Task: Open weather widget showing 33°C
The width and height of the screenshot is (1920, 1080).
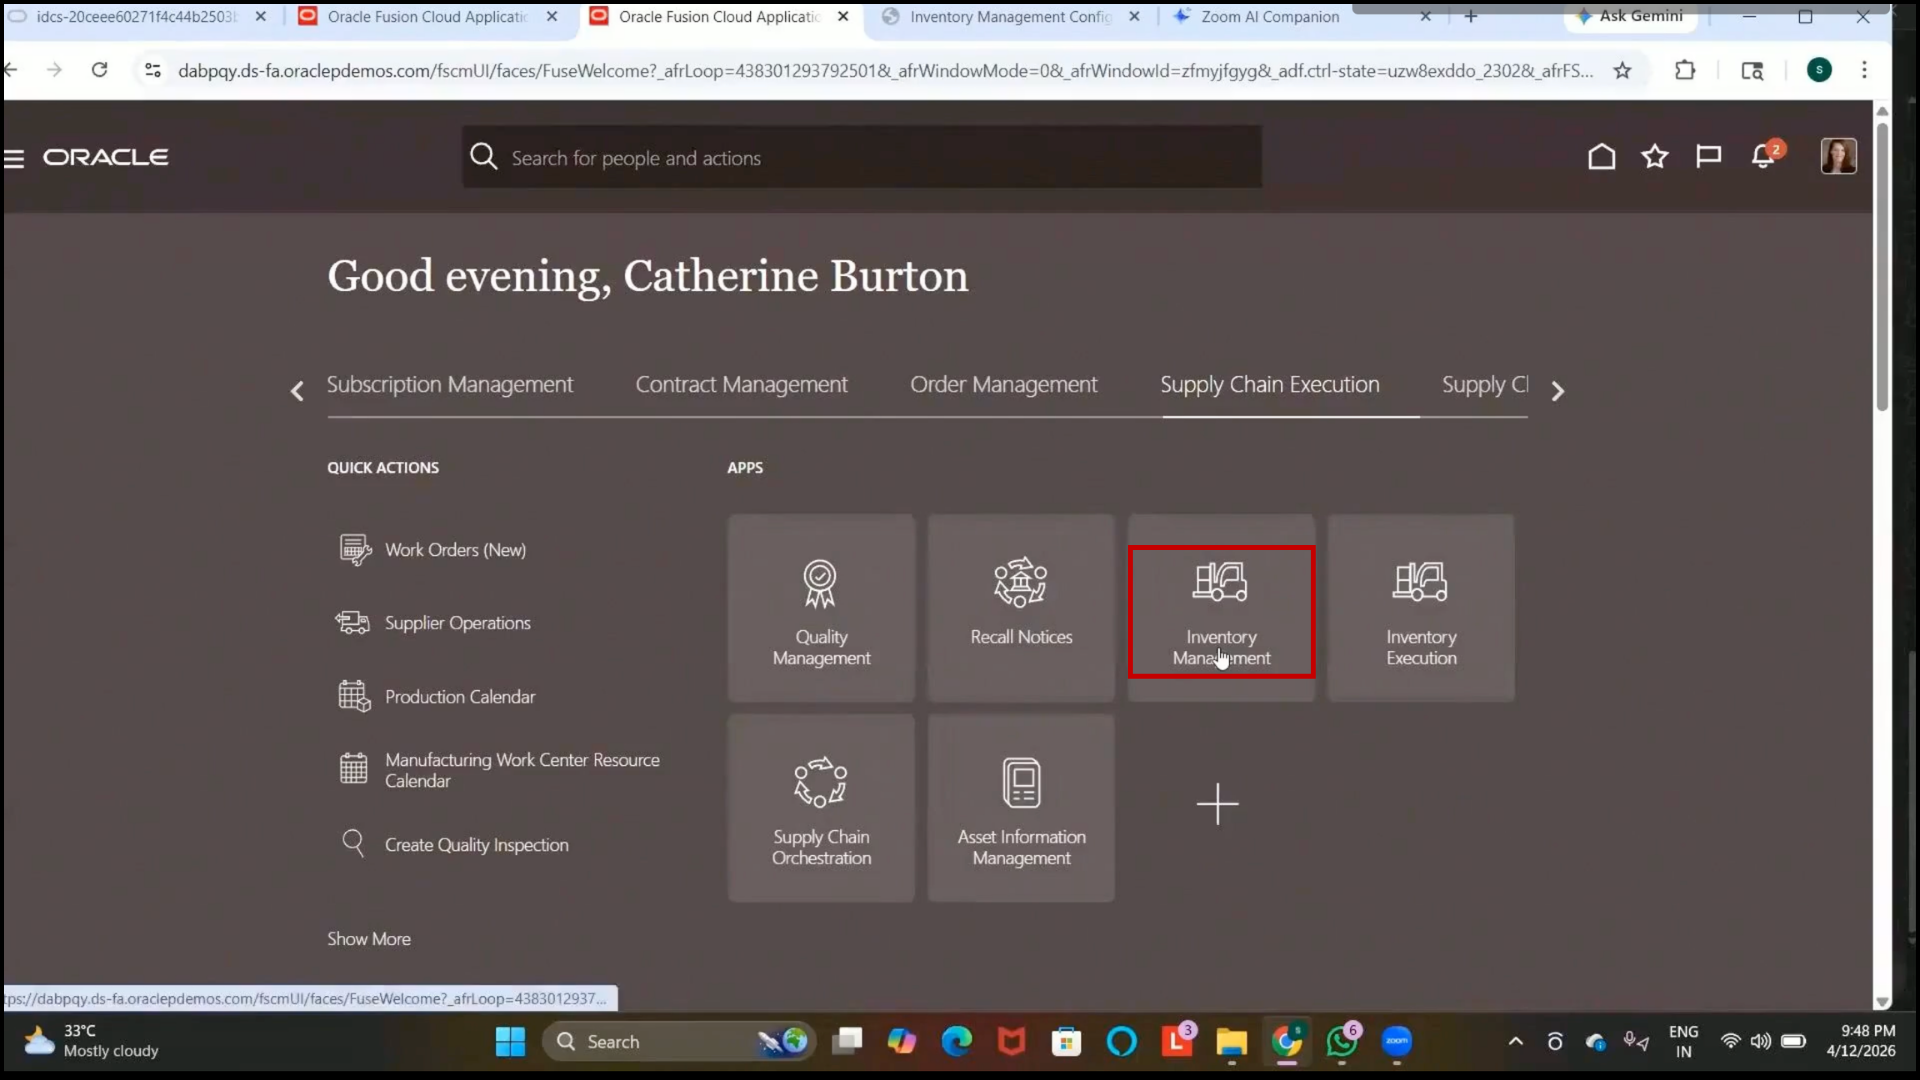Action: click(92, 1041)
